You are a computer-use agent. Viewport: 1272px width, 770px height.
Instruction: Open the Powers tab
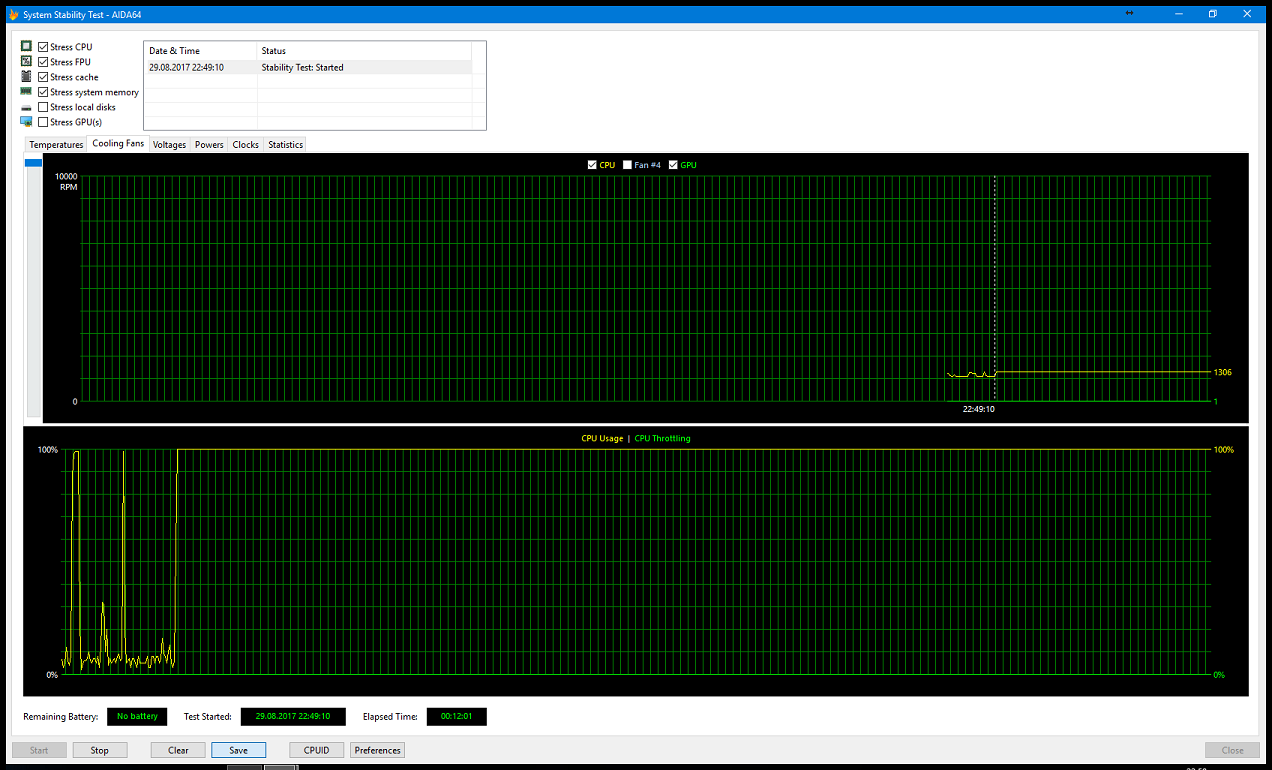pyautogui.click(x=209, y=145)
